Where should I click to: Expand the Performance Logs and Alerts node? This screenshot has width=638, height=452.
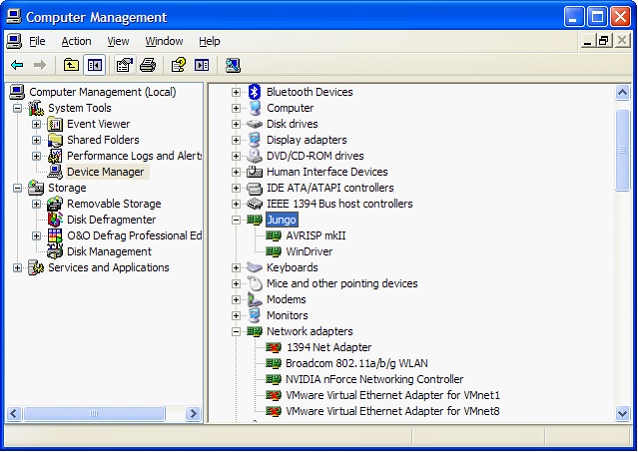(37, 156)
